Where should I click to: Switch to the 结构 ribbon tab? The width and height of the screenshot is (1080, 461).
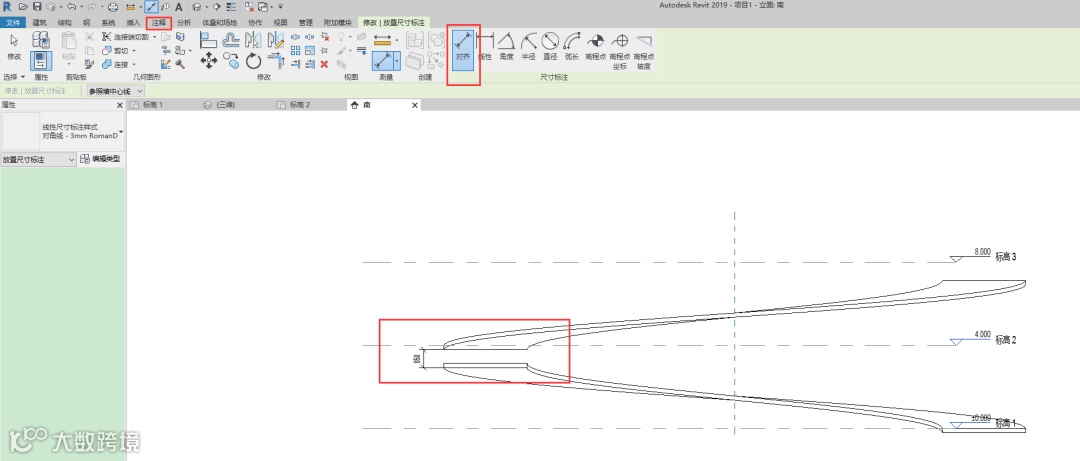[x=65, y=22]
